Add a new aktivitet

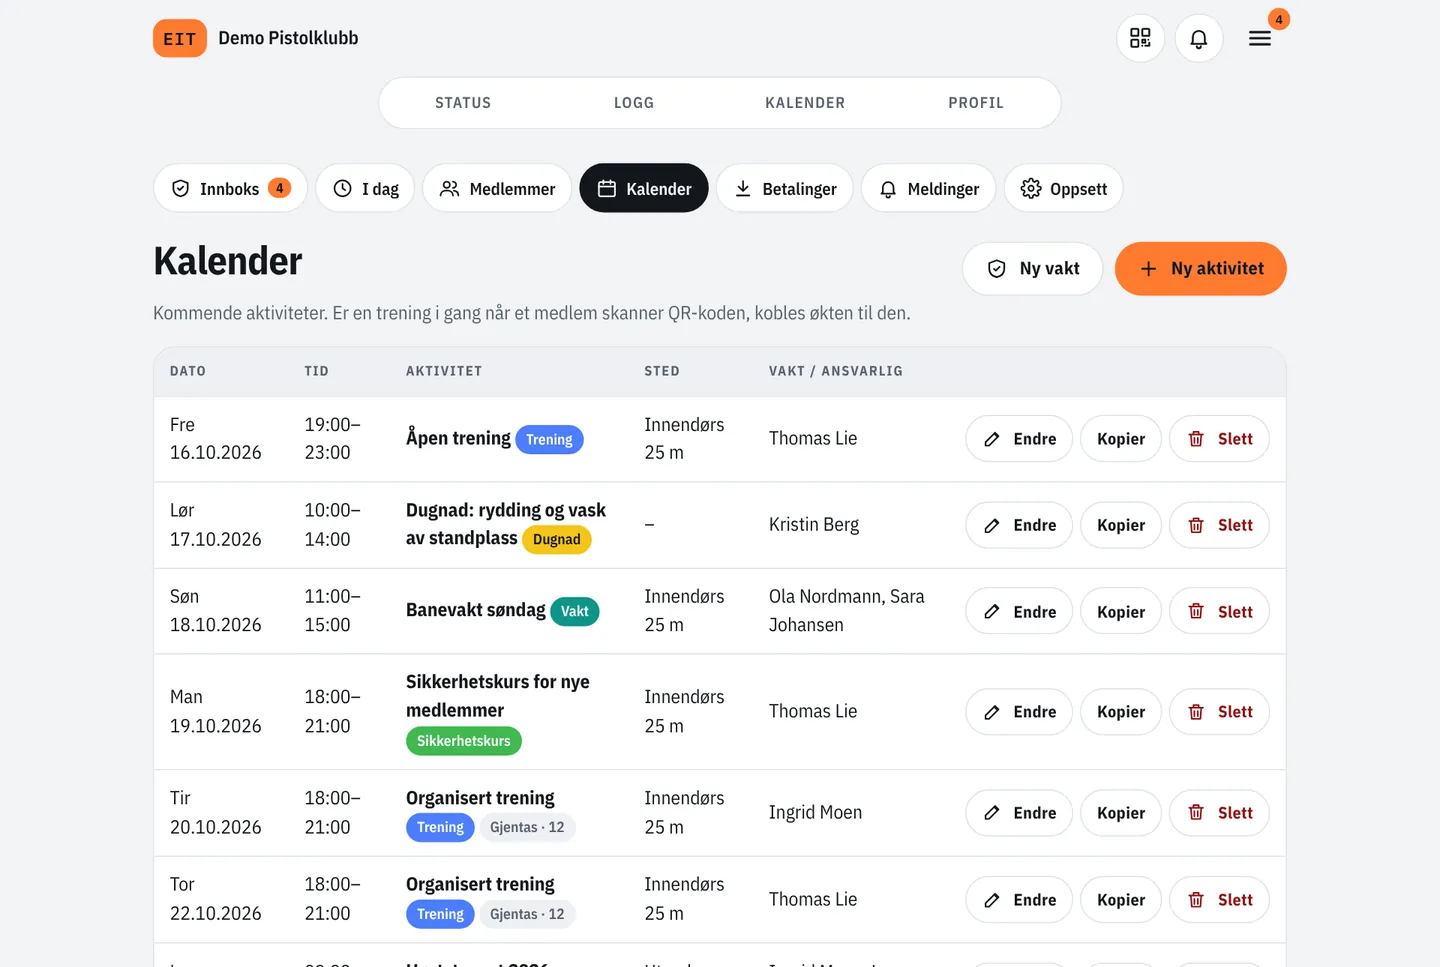click(x=1201, y=268)
